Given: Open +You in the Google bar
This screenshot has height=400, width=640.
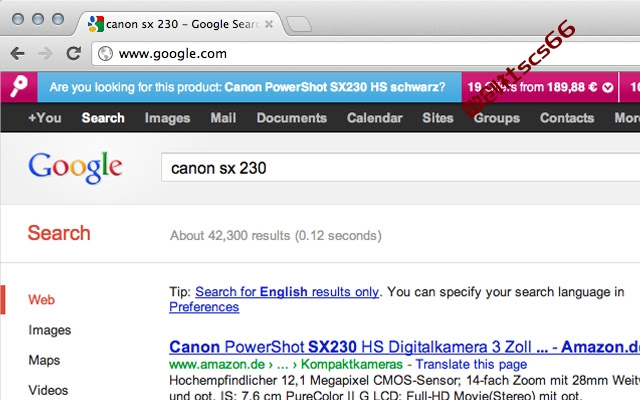Looking at the screenshot, I should [x=44, y=118].
